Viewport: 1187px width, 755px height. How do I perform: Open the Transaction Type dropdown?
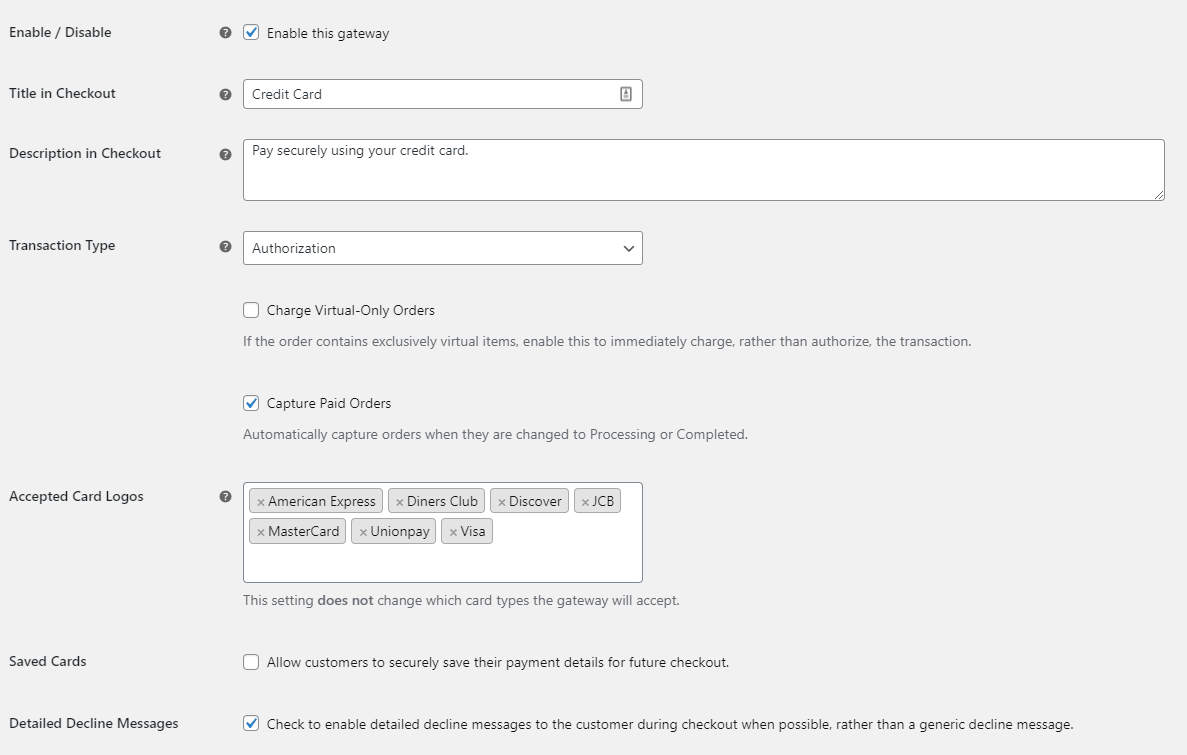click(x=442, y=248)
